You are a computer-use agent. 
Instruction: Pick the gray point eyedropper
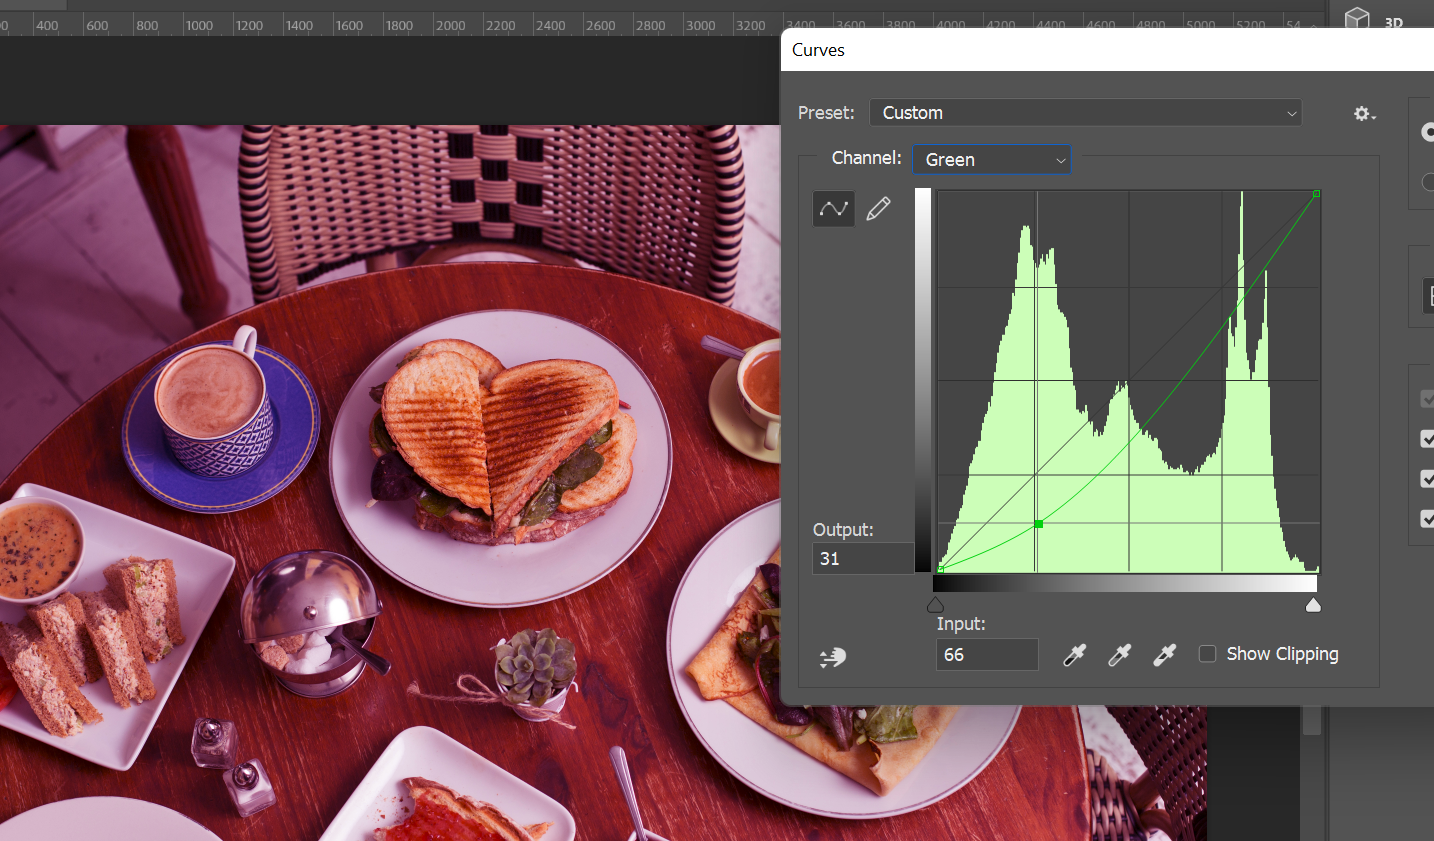[x=1119, y=655]
